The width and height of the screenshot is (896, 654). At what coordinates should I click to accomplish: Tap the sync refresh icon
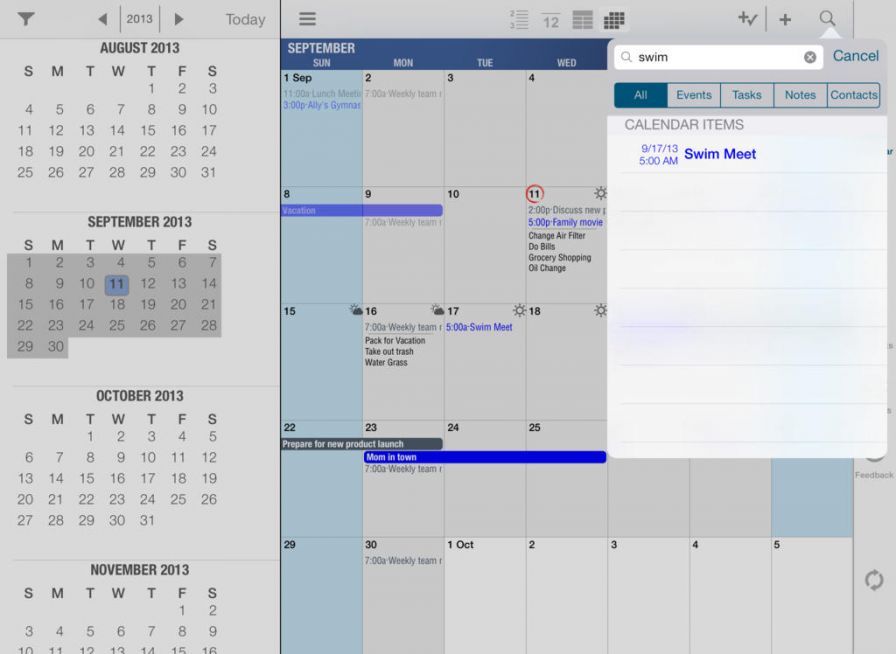(874, 580)
